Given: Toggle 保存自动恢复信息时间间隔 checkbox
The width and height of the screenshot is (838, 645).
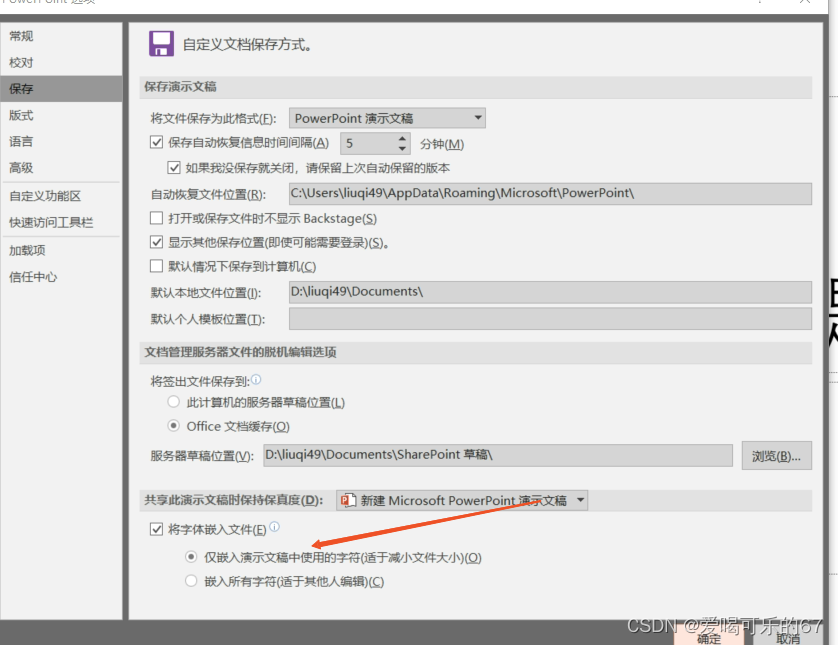Looking at the screenshot, I should point(157,142).
